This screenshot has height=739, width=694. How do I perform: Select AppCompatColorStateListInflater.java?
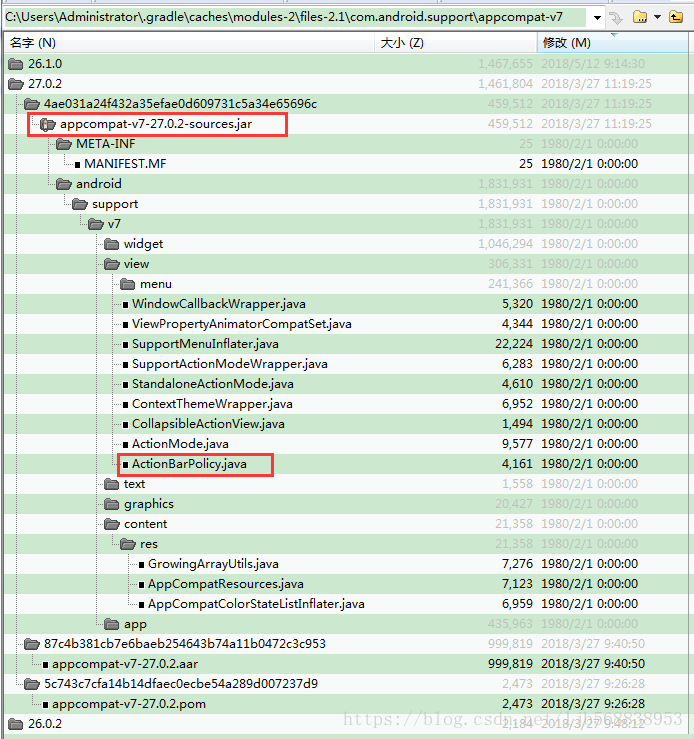tap(256, 604)
